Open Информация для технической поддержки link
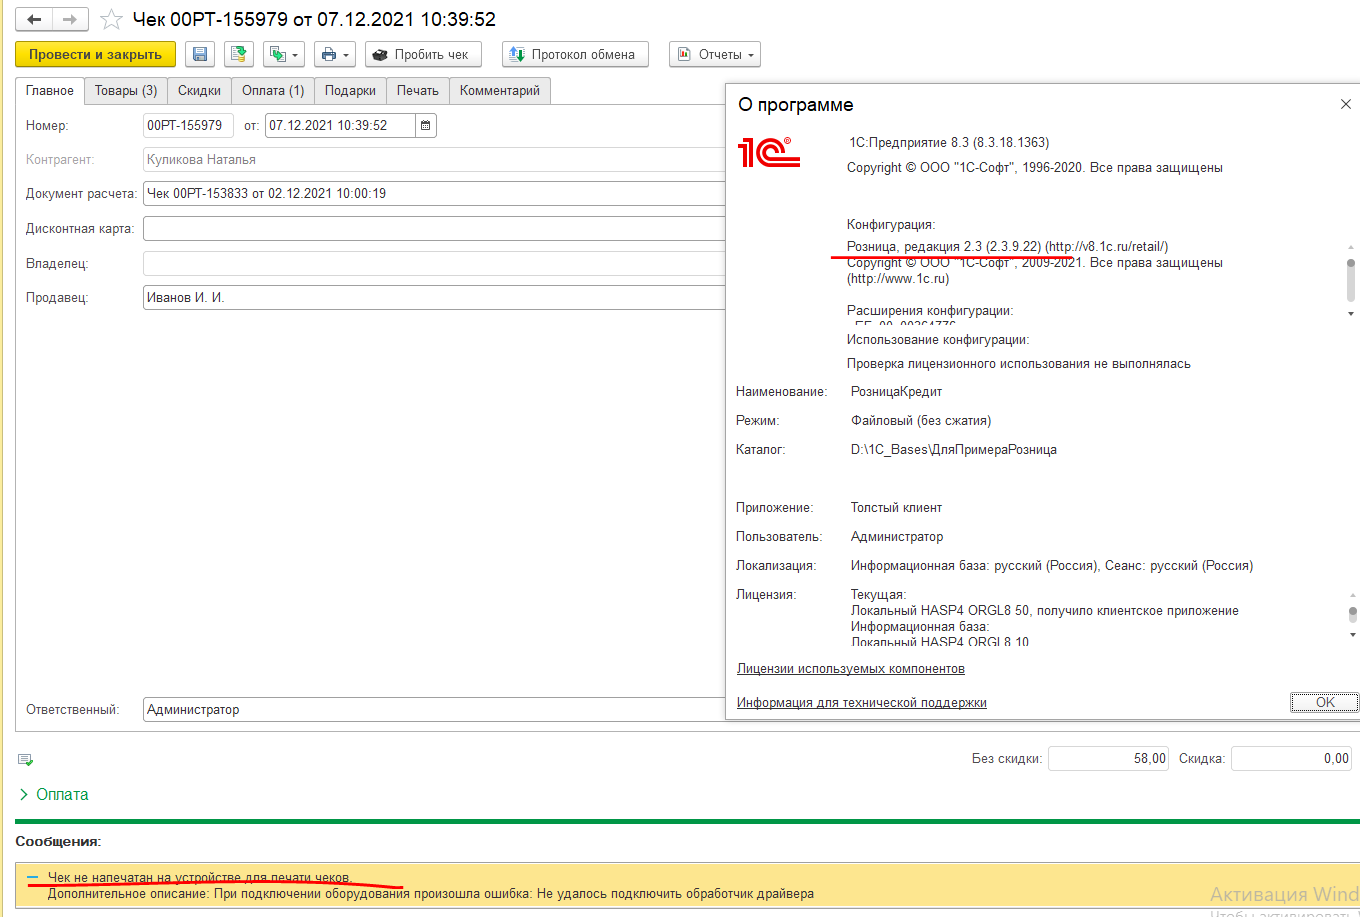Viewport: 1360px width, 917px height. coord(862,702)
